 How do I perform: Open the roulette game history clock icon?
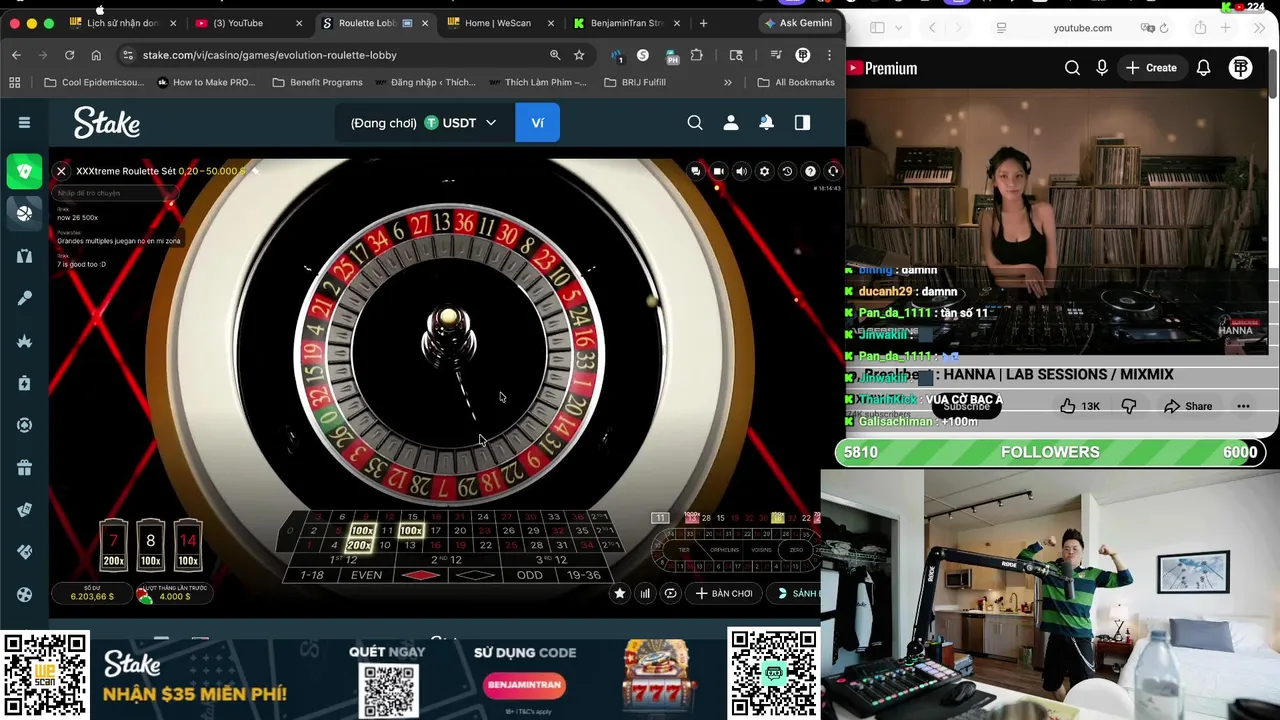click(x=787, y=171)
